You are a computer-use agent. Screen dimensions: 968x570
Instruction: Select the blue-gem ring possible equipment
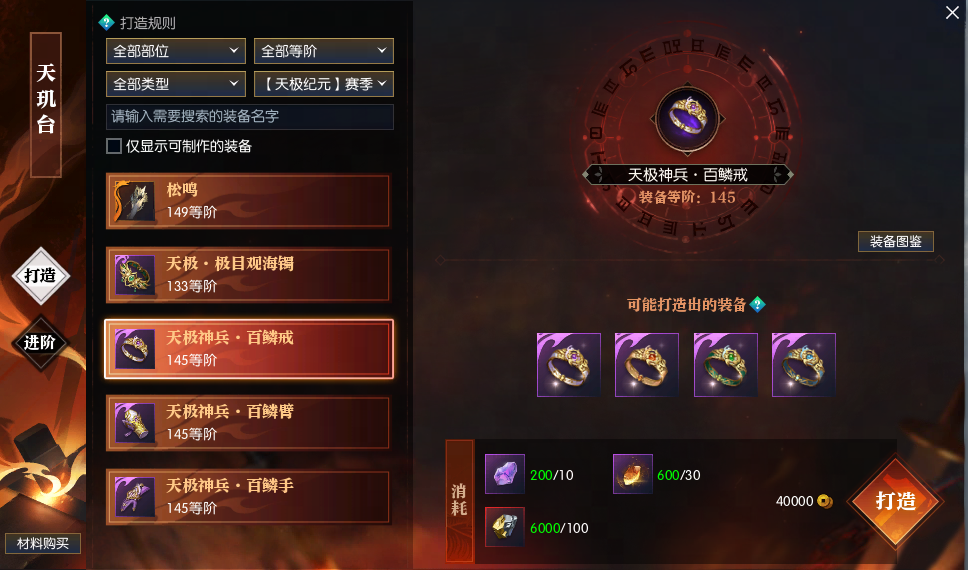[x=804, y=365]
